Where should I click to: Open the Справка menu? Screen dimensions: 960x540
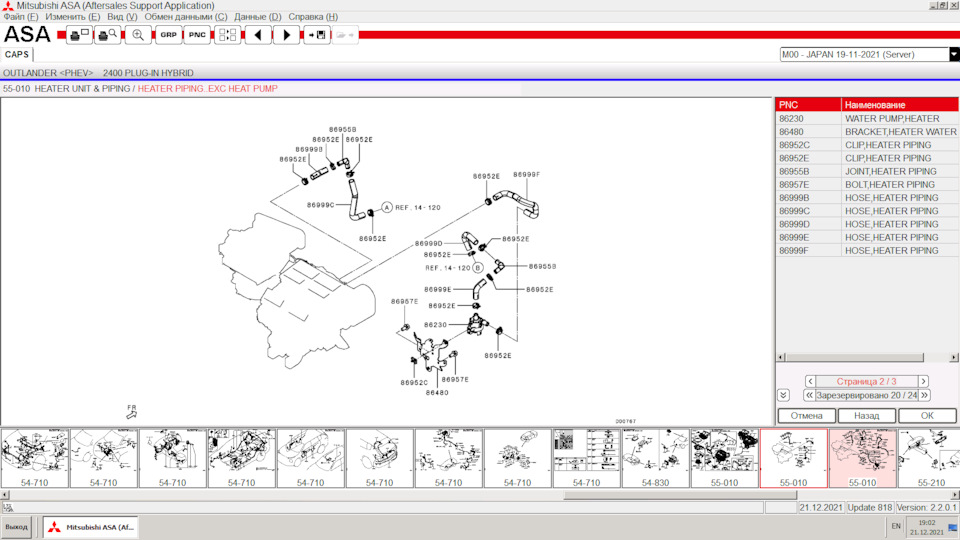tap(313, 17)
